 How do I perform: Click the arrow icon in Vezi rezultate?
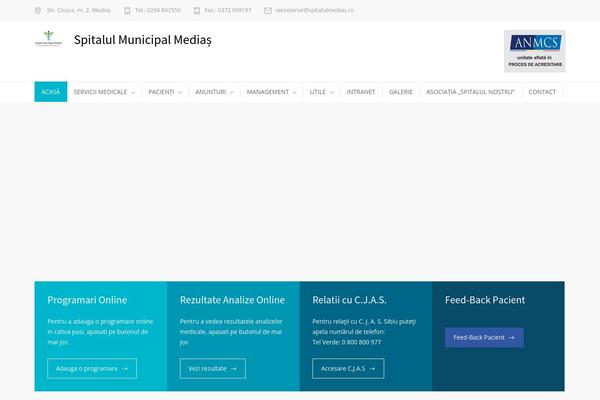coord(233,369)
